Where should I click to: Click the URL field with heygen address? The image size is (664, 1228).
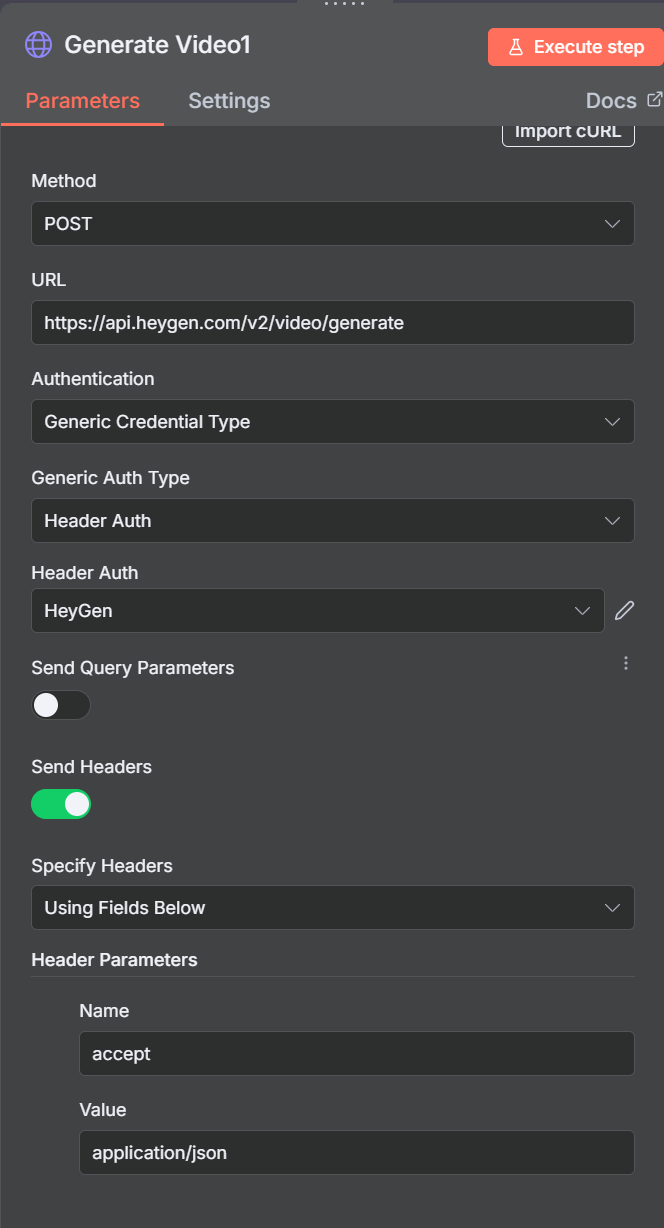click(333, 322)
